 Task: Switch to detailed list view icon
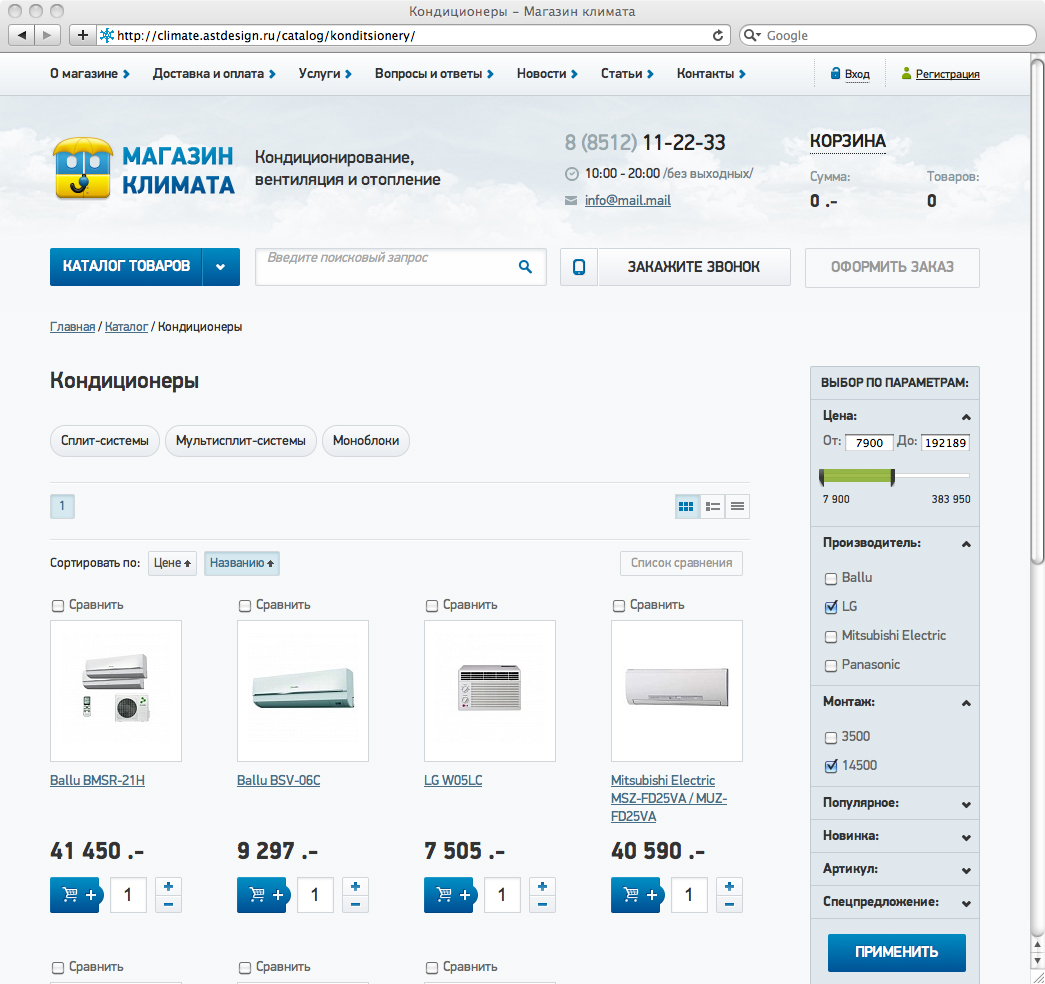pyautogui.click(x=712, y=507)
